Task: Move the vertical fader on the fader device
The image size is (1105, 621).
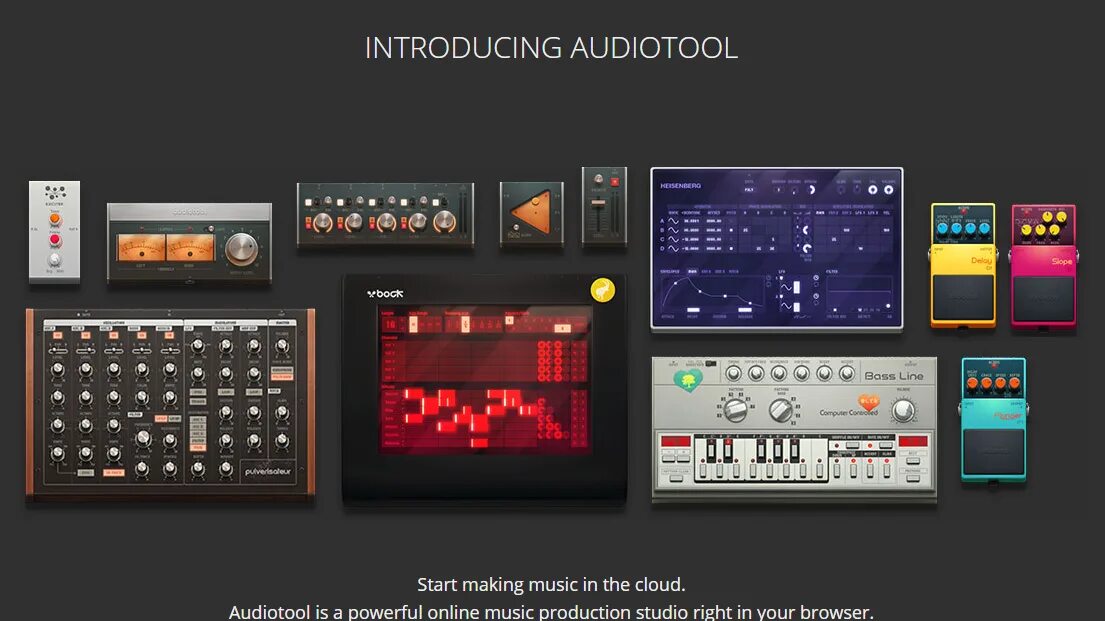Action: [x=598, y=202]
